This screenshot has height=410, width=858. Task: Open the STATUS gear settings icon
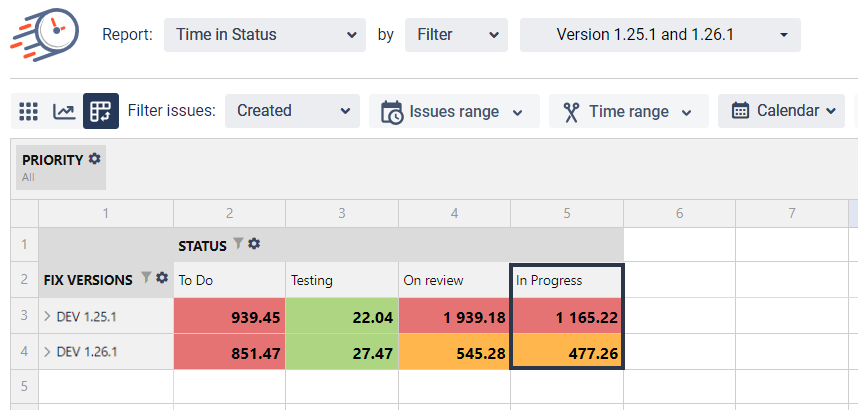coord(254,243)
